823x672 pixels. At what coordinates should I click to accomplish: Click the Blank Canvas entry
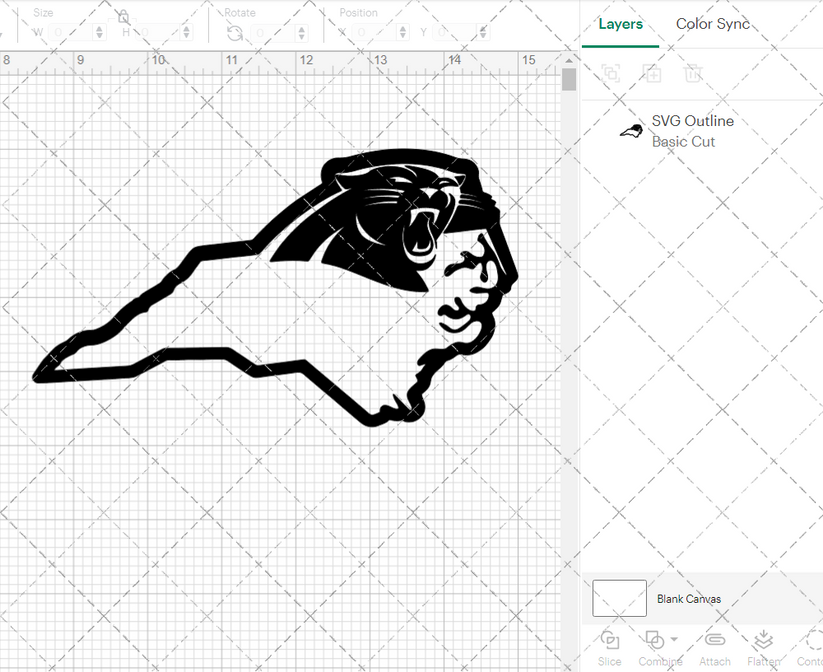[689, 598]
